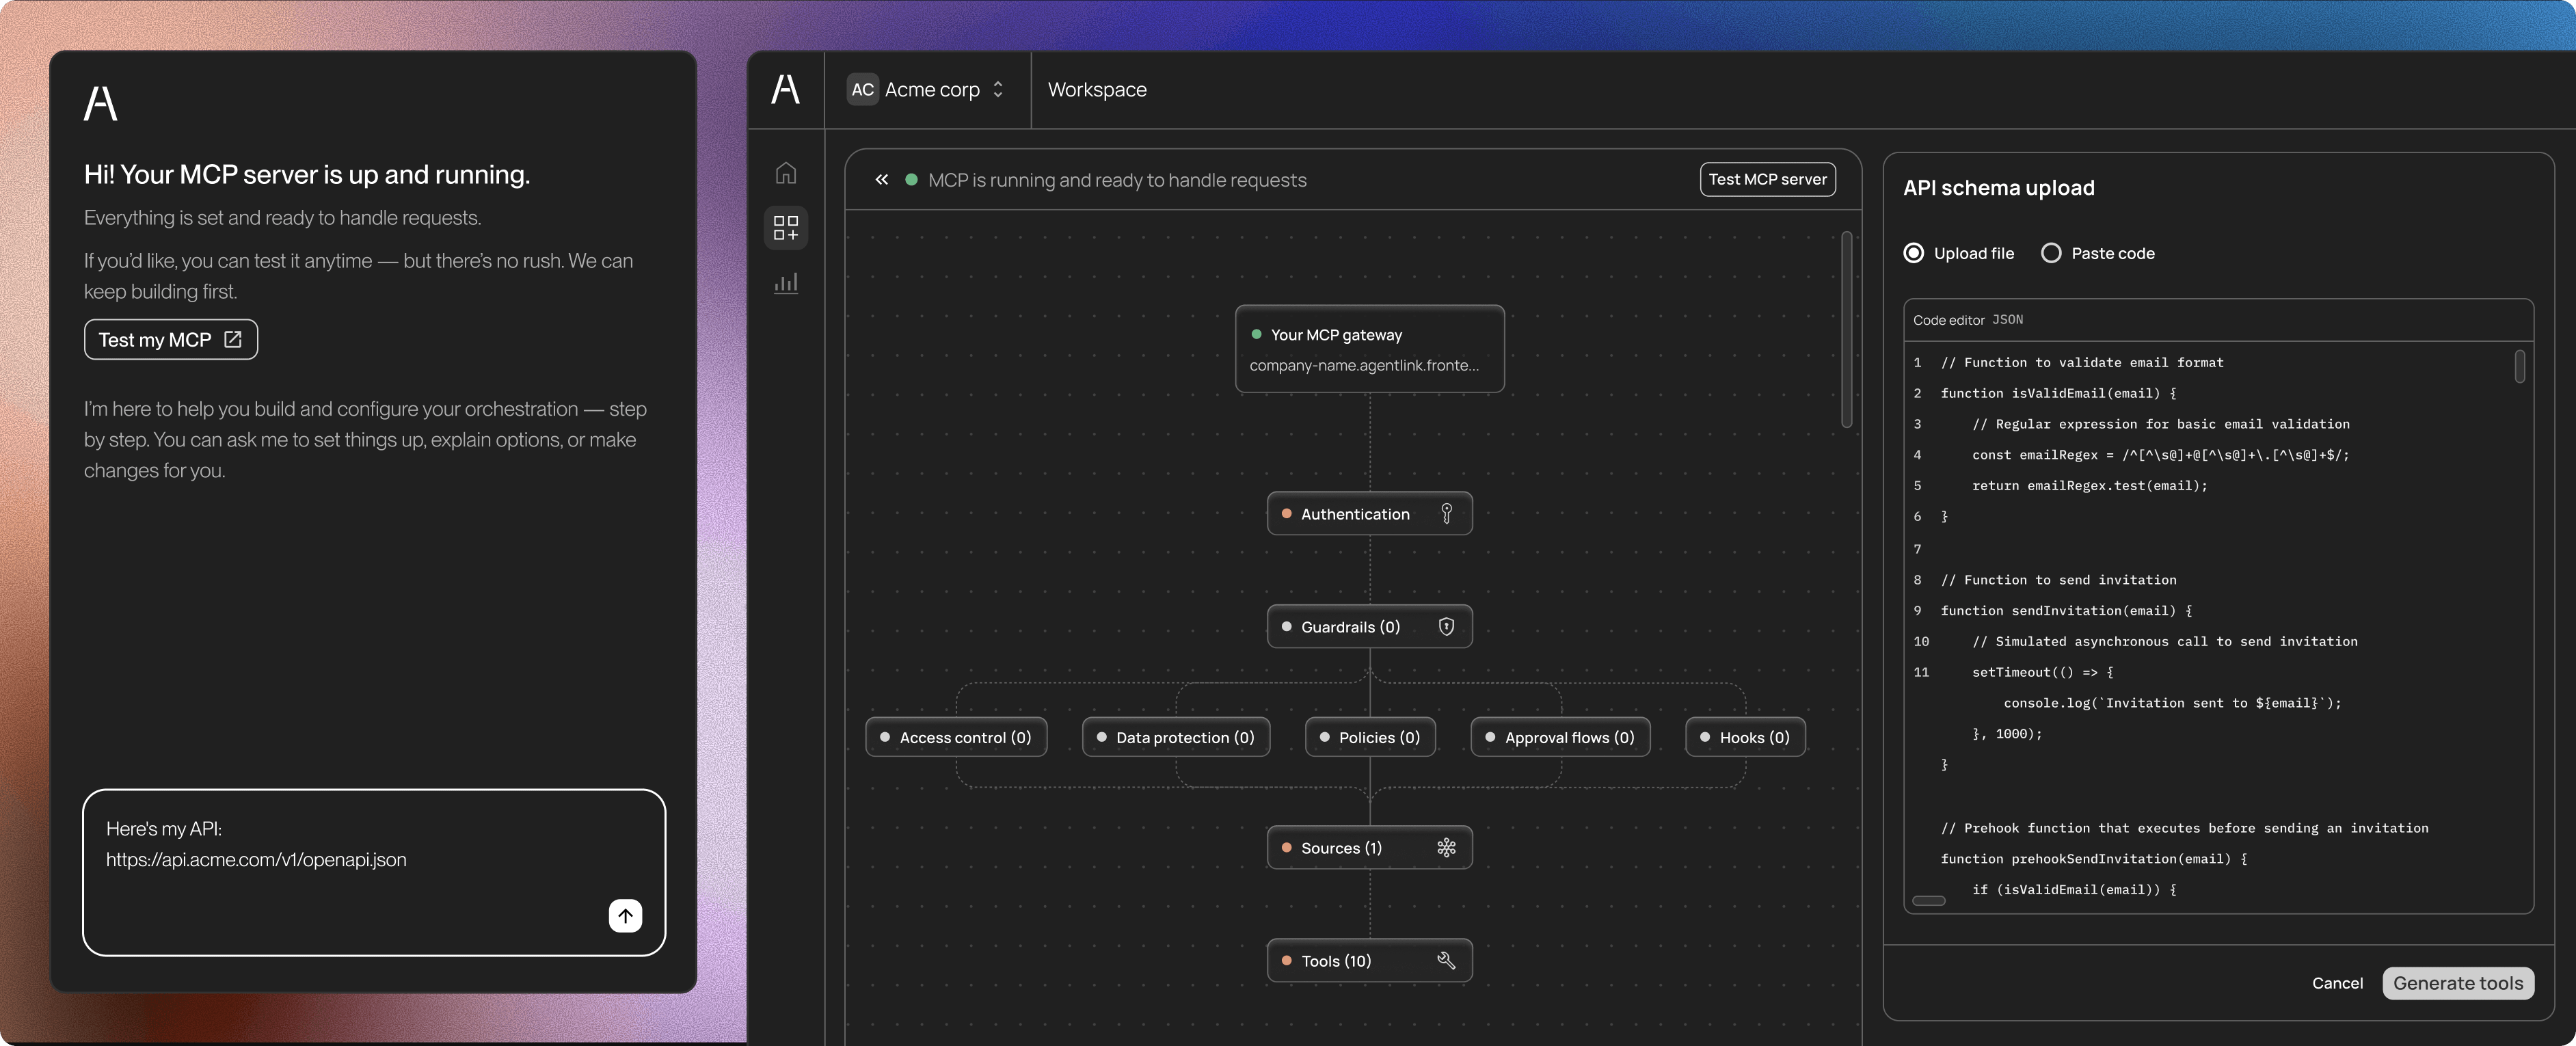Select the grid-plus workspace sidebar icon
This screenshot has height=1046, width=2576.
click(786, 228)
